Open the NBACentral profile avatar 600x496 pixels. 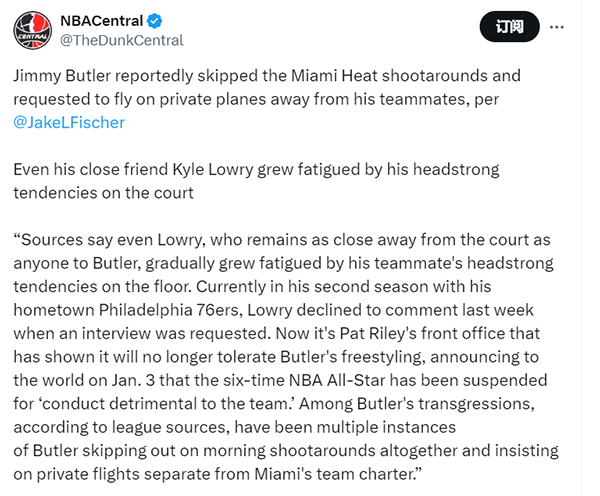tap(33, 30)
